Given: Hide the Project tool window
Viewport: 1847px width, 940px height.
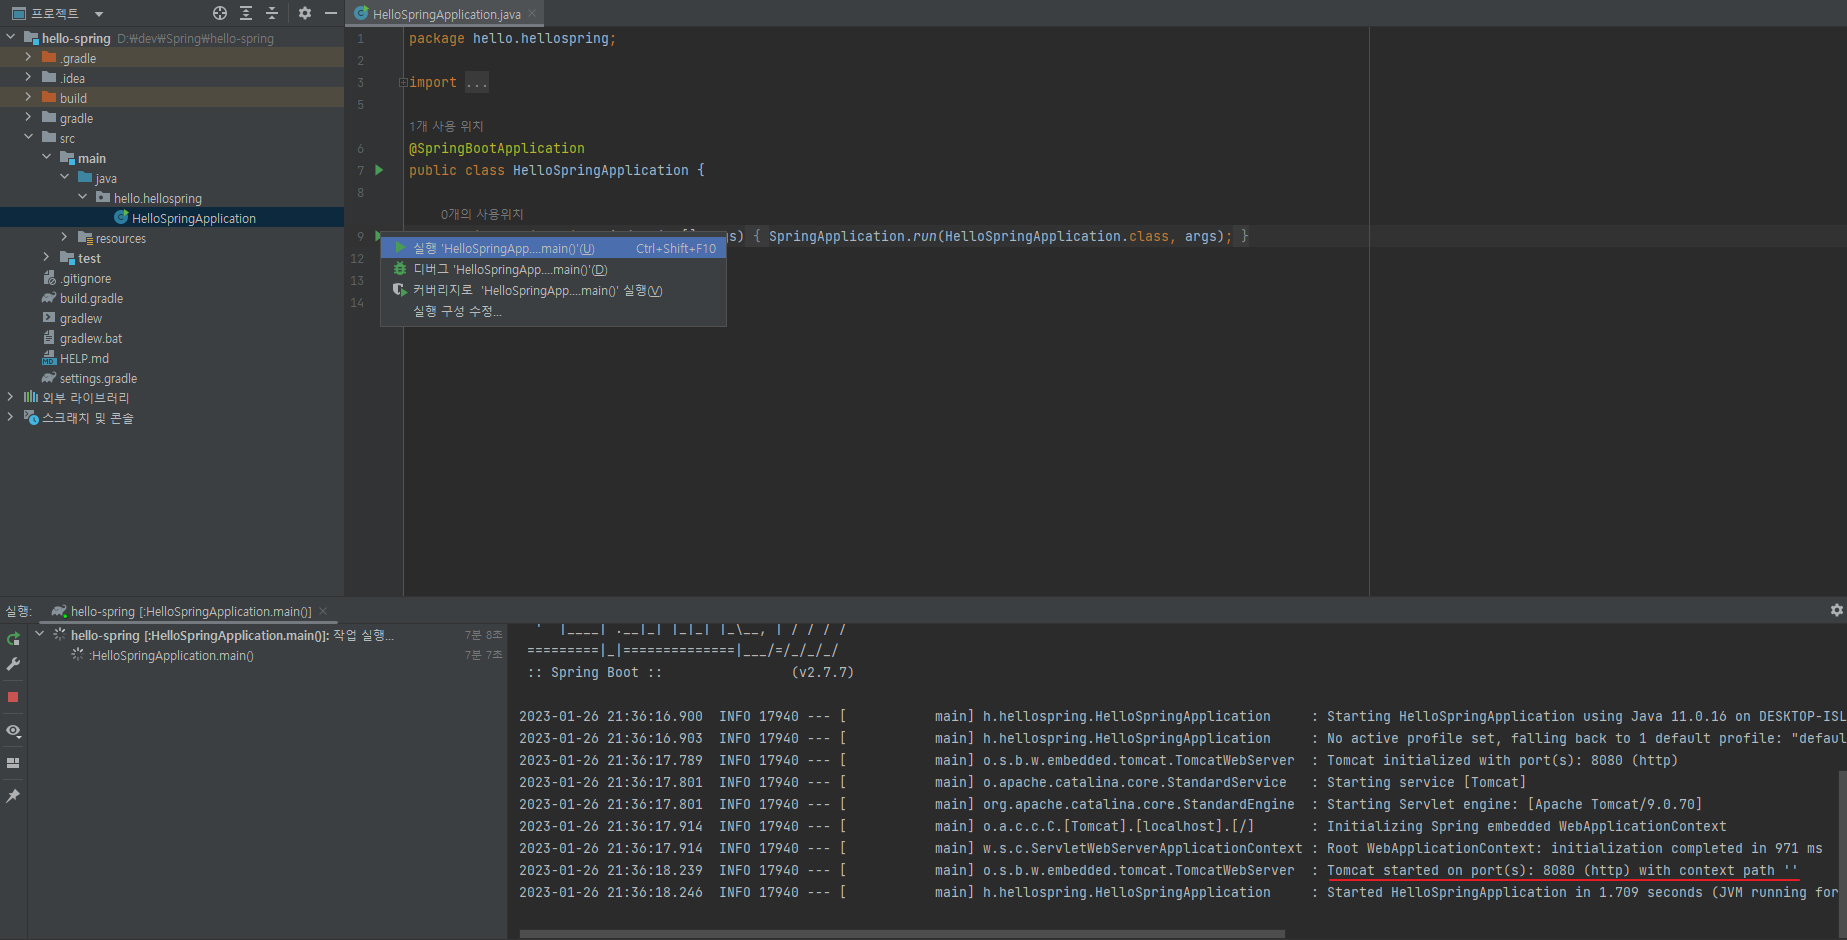Looking at the screenshot, I should [331, 13].
